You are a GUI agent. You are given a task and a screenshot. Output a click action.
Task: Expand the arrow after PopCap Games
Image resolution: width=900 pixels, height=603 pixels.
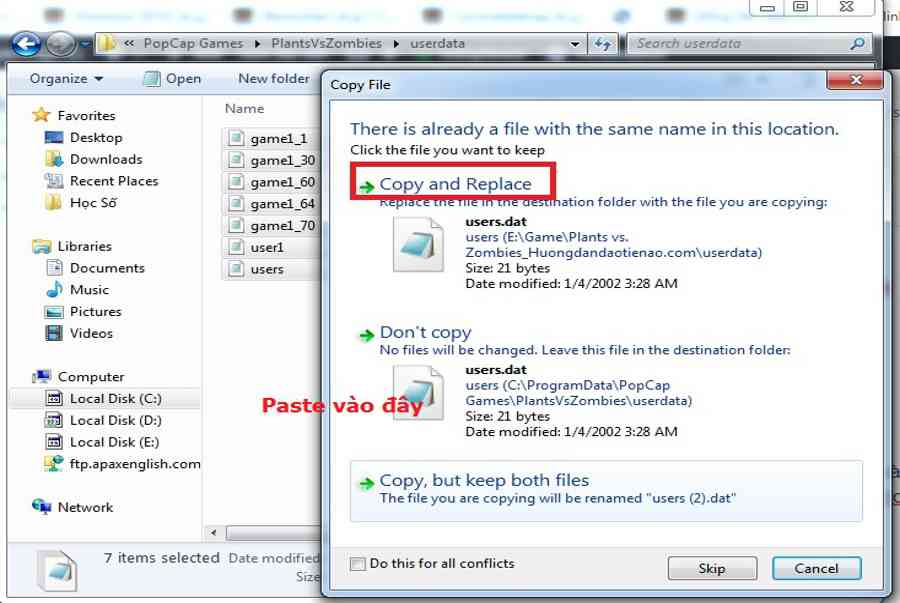click(258, 44)
